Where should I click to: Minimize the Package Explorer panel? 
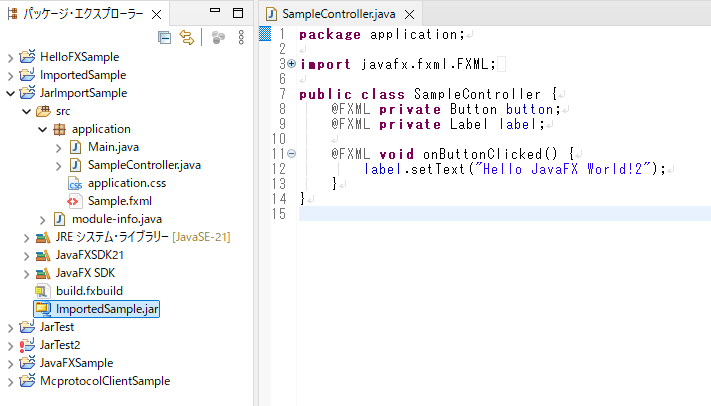(215, 11)
